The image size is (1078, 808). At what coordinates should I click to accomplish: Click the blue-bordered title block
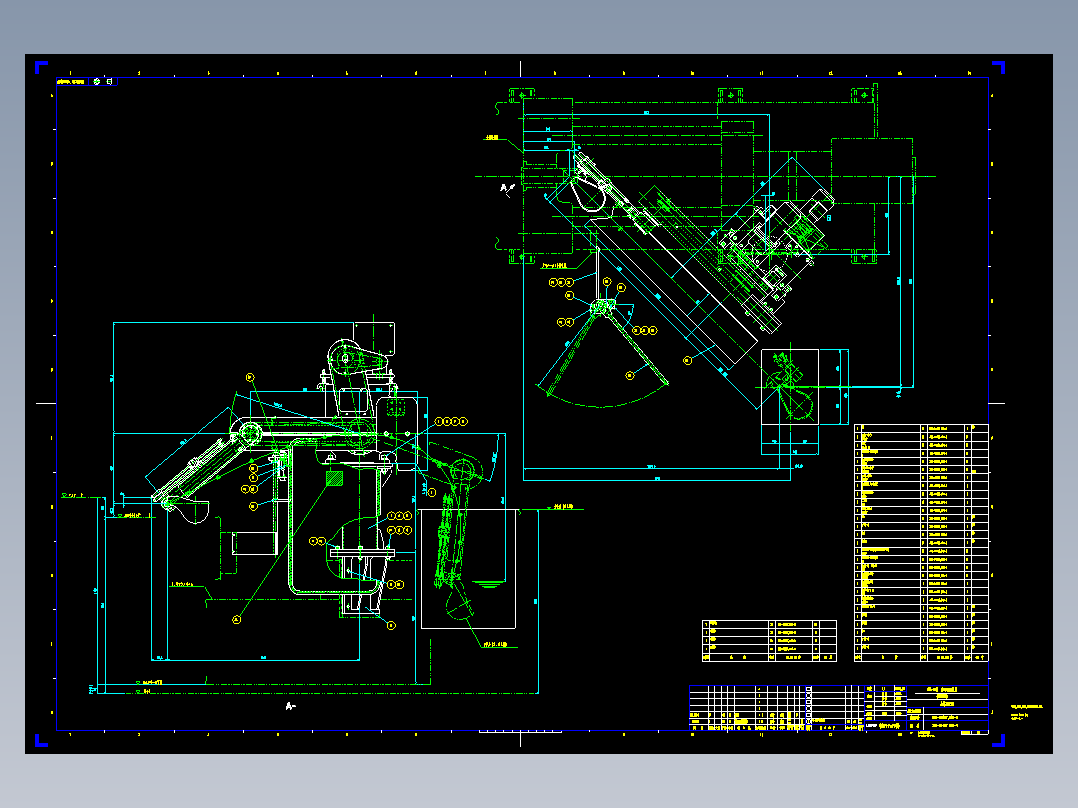tap(839, 708)
